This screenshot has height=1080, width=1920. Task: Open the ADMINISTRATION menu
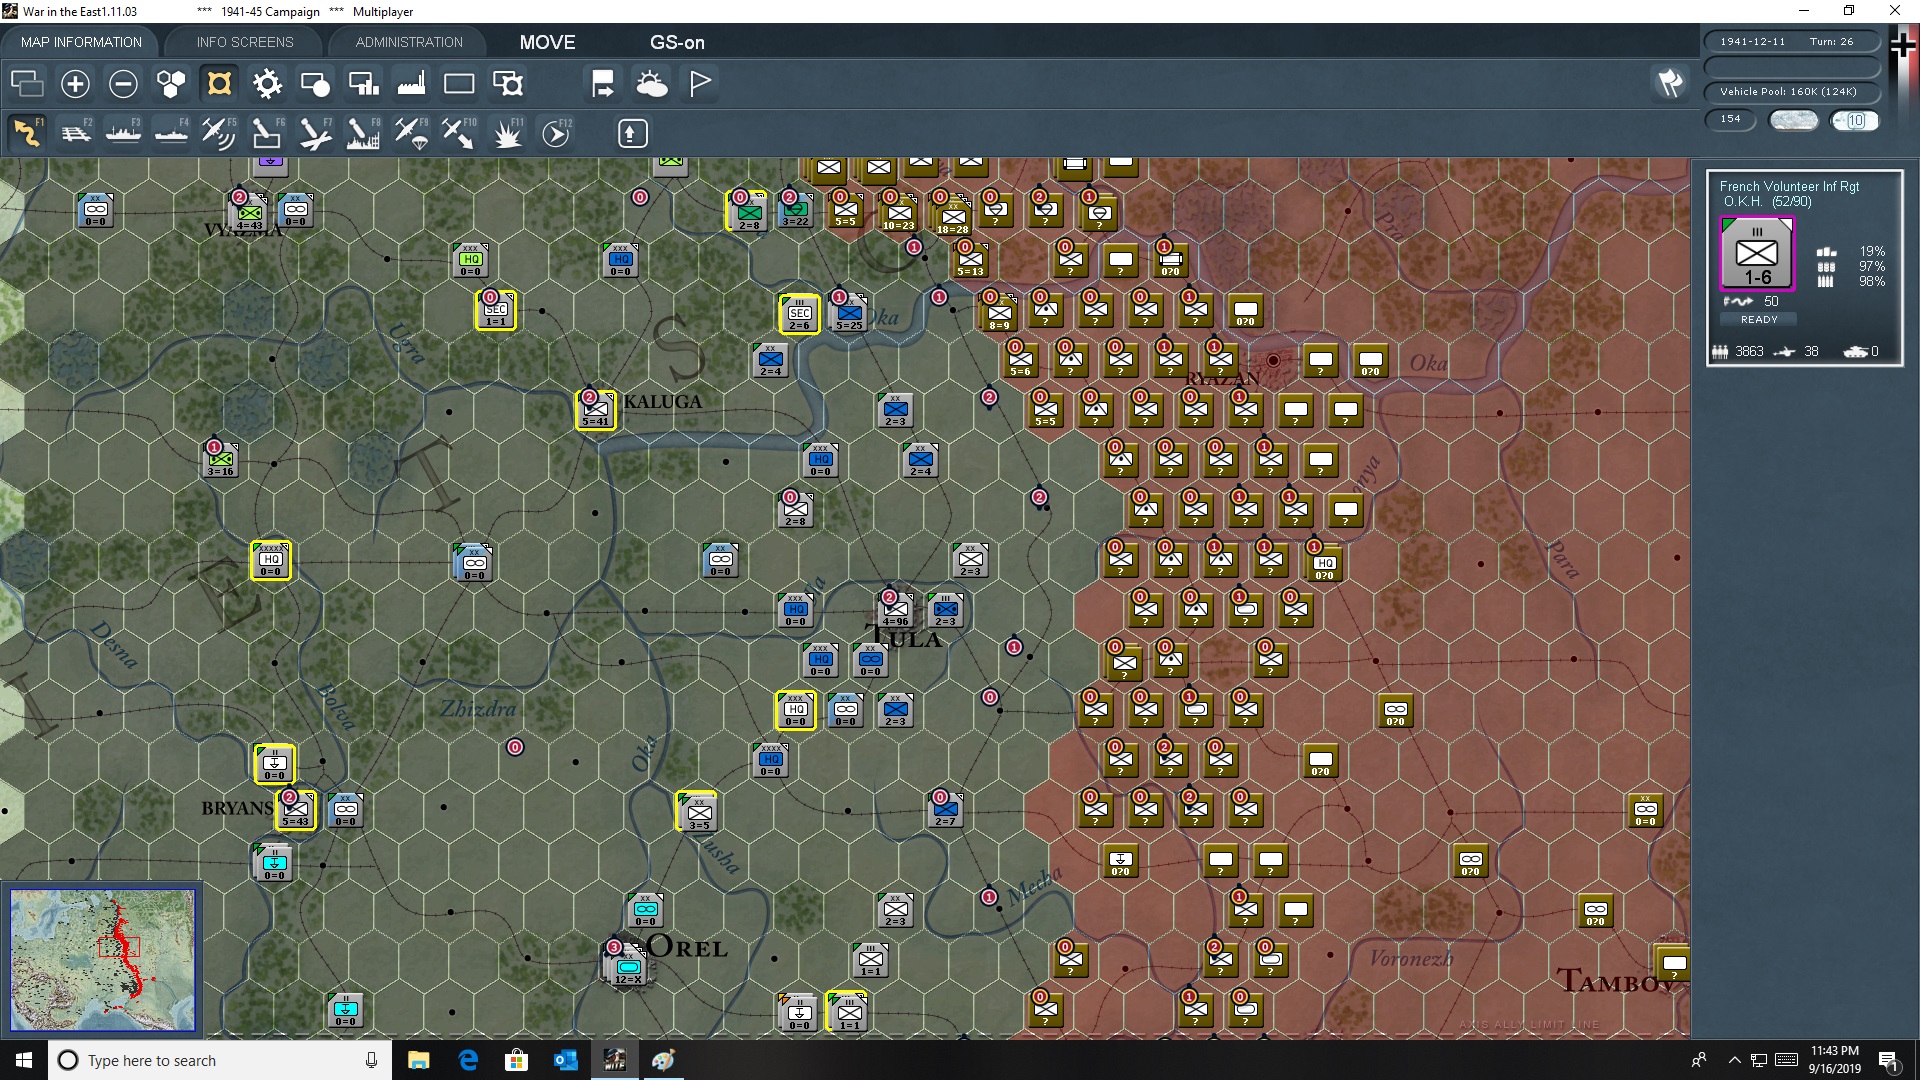click(407, 42)
